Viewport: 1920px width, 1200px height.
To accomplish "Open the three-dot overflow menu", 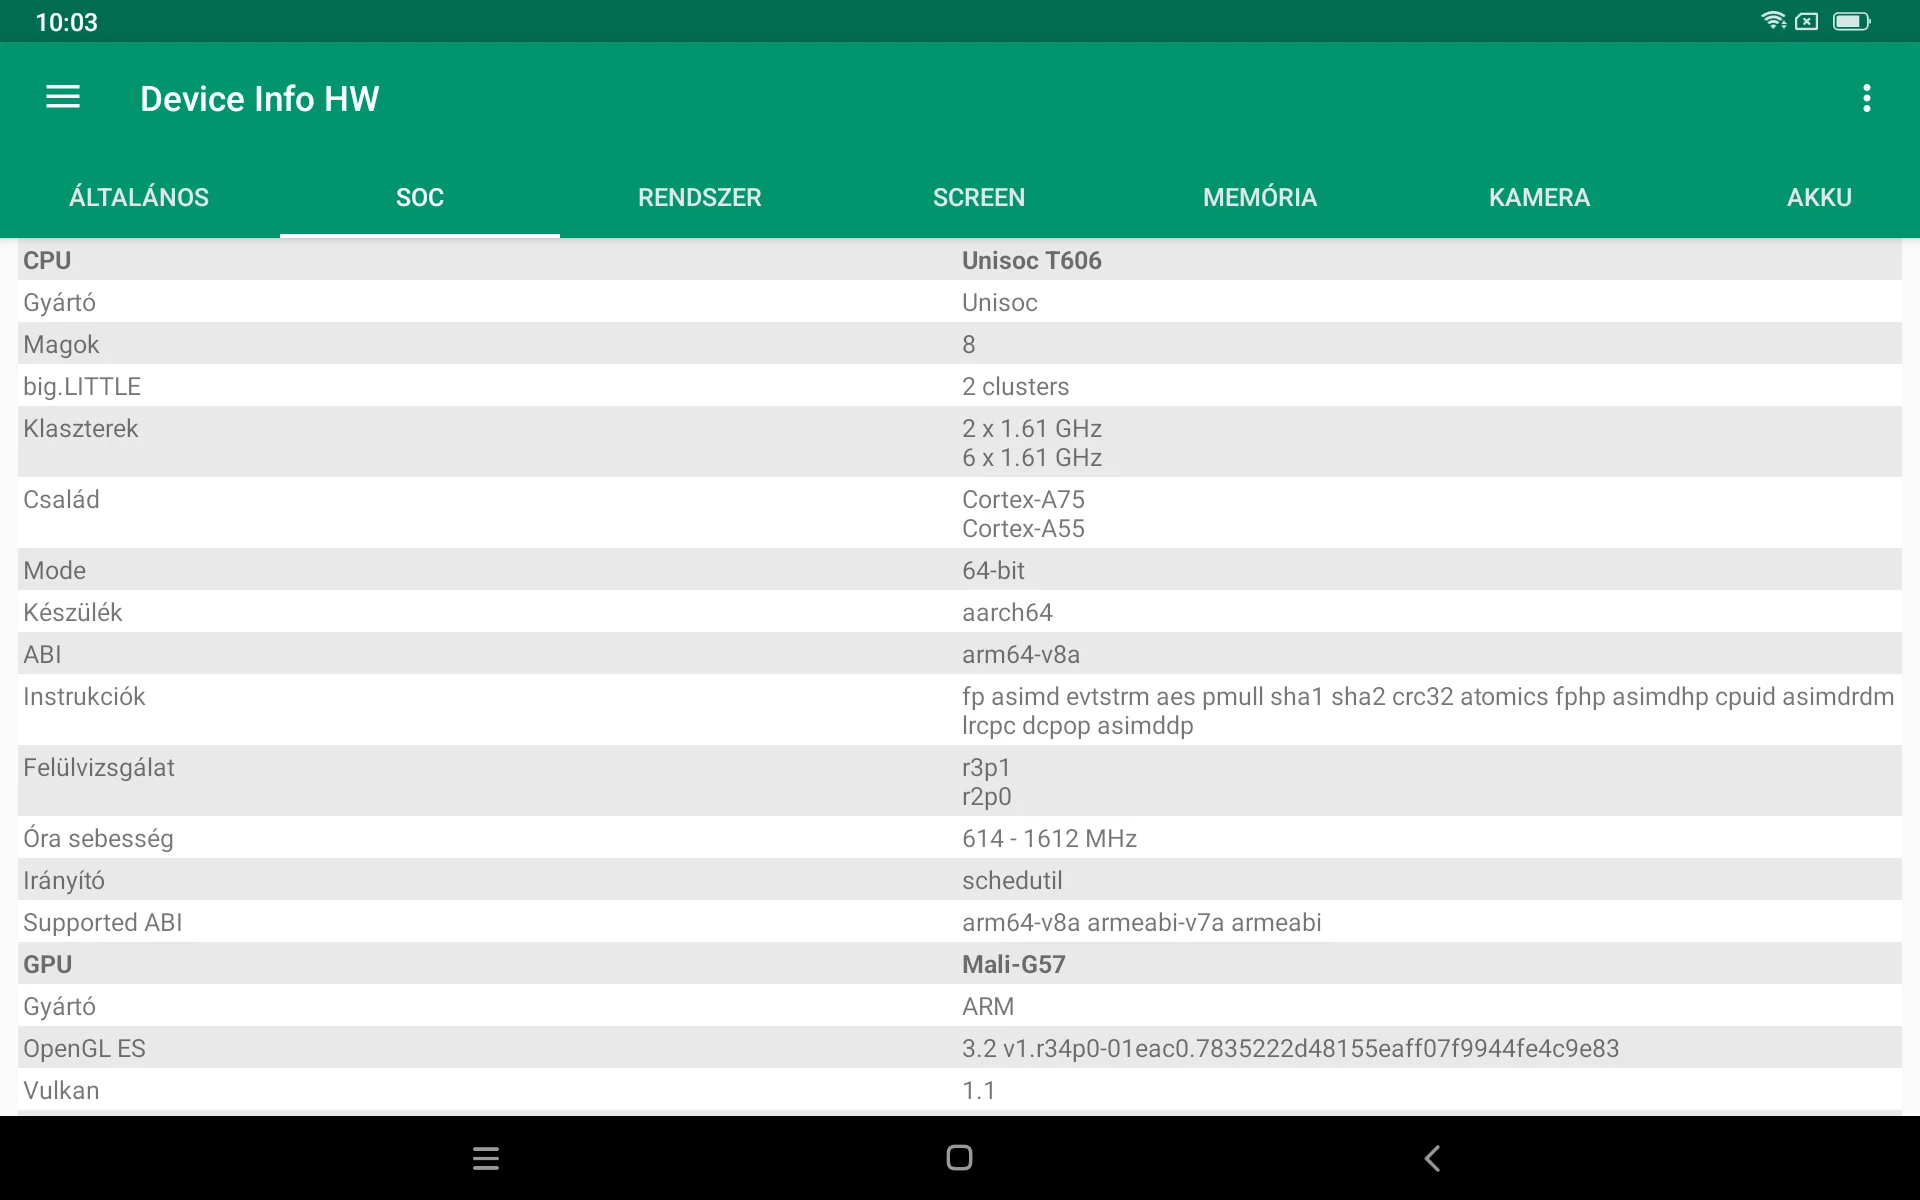I will pyautogui.click(x=1866, y=98).
